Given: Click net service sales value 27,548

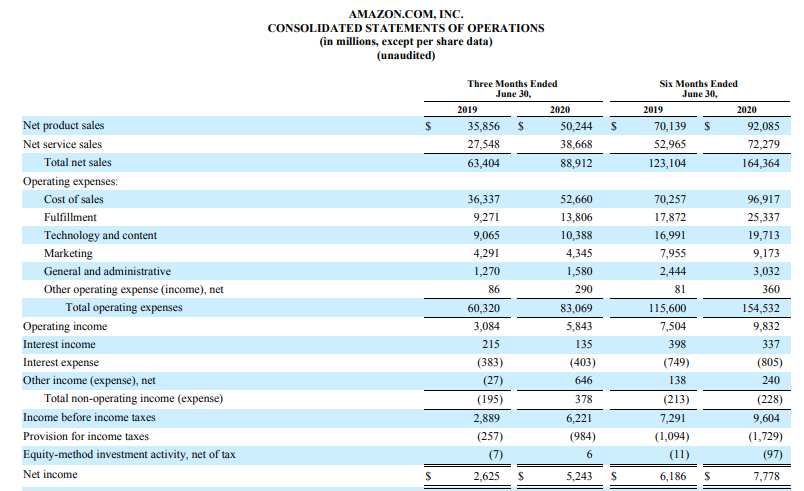Looking at the screenshot, I should pos(483,145).
